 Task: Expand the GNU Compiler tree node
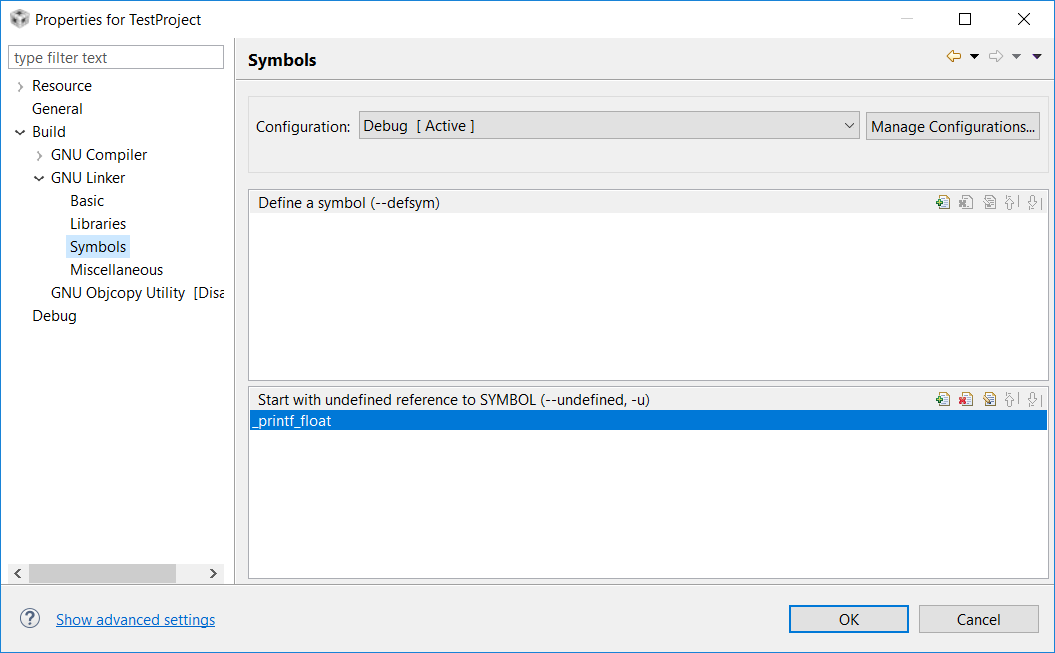39,155
